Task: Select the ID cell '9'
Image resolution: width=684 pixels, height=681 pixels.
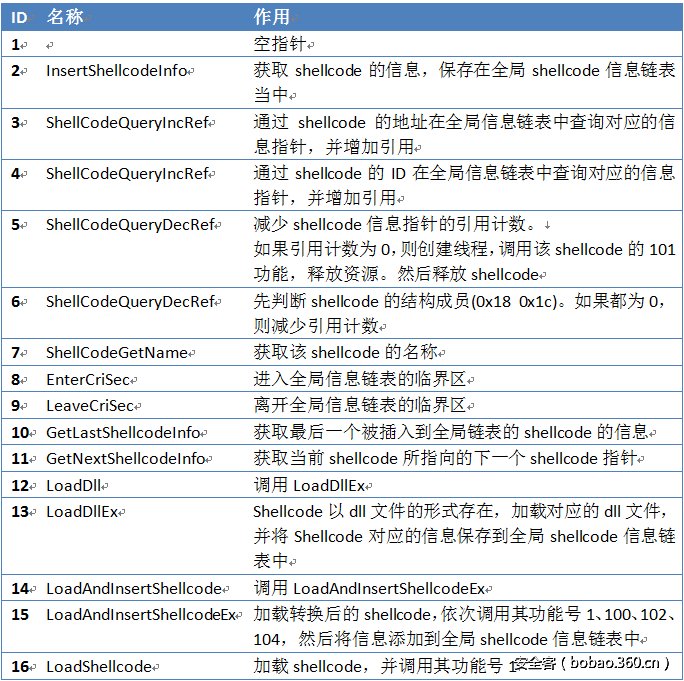Action: click(15, 406)
